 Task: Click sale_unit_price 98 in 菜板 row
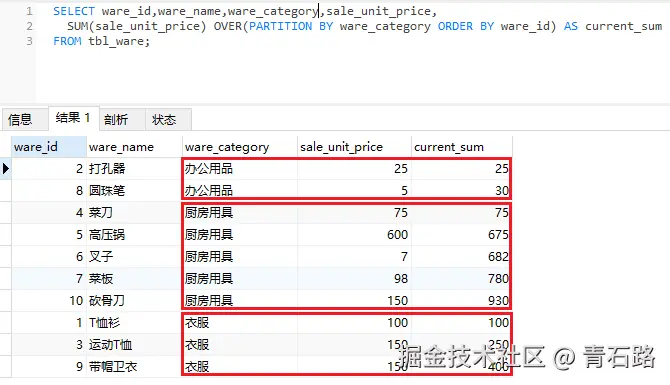[401, 279]
